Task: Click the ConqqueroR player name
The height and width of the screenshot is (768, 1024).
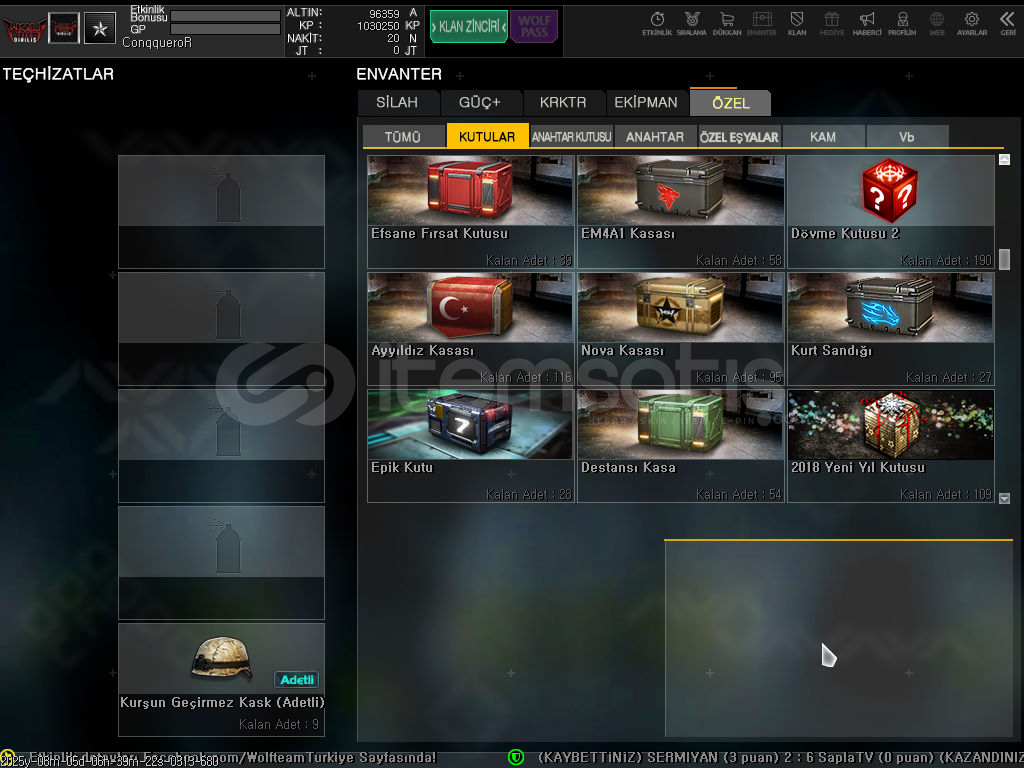Action: (157, 42)
